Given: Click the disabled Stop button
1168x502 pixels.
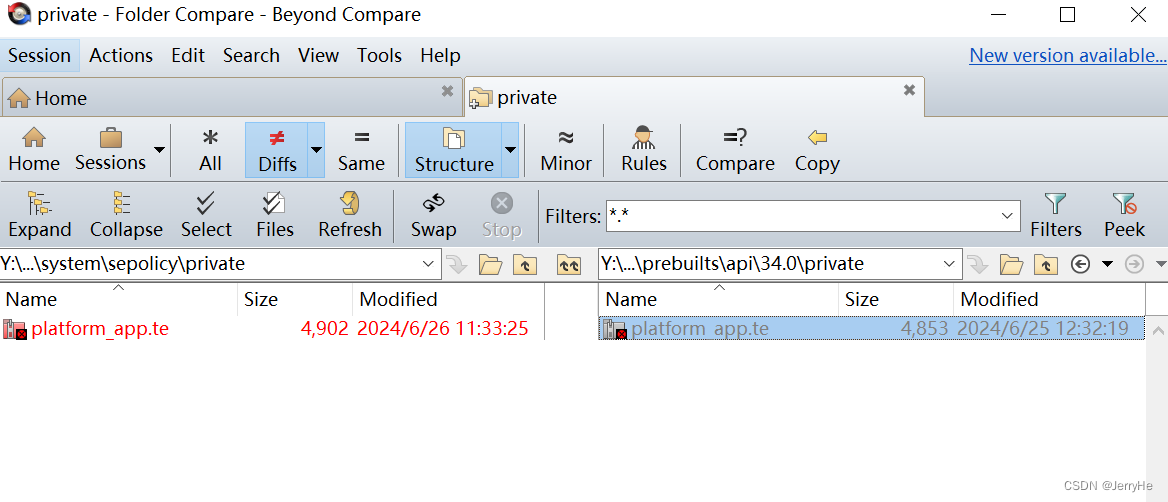Looking at the screenshot, I should tap(501, 215).
